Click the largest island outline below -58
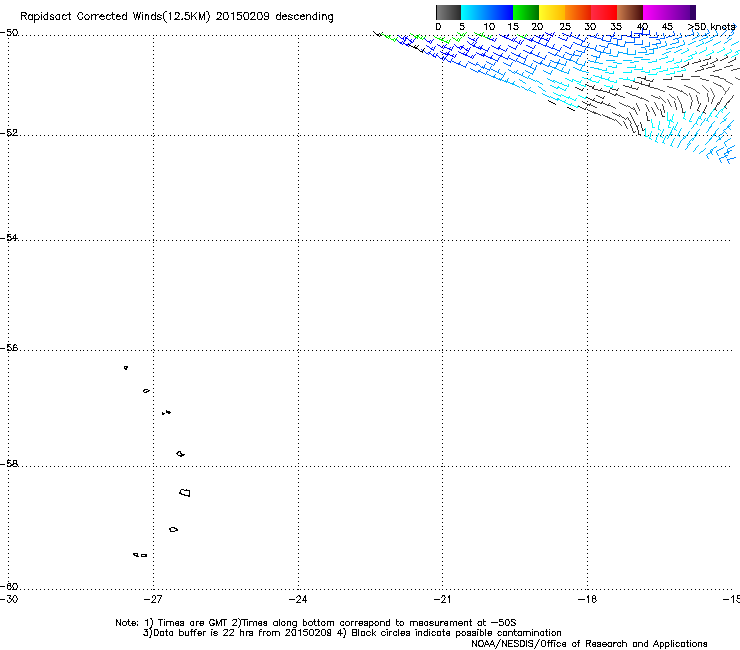Screen dimensions: 740x650 (x=185, y=493)
